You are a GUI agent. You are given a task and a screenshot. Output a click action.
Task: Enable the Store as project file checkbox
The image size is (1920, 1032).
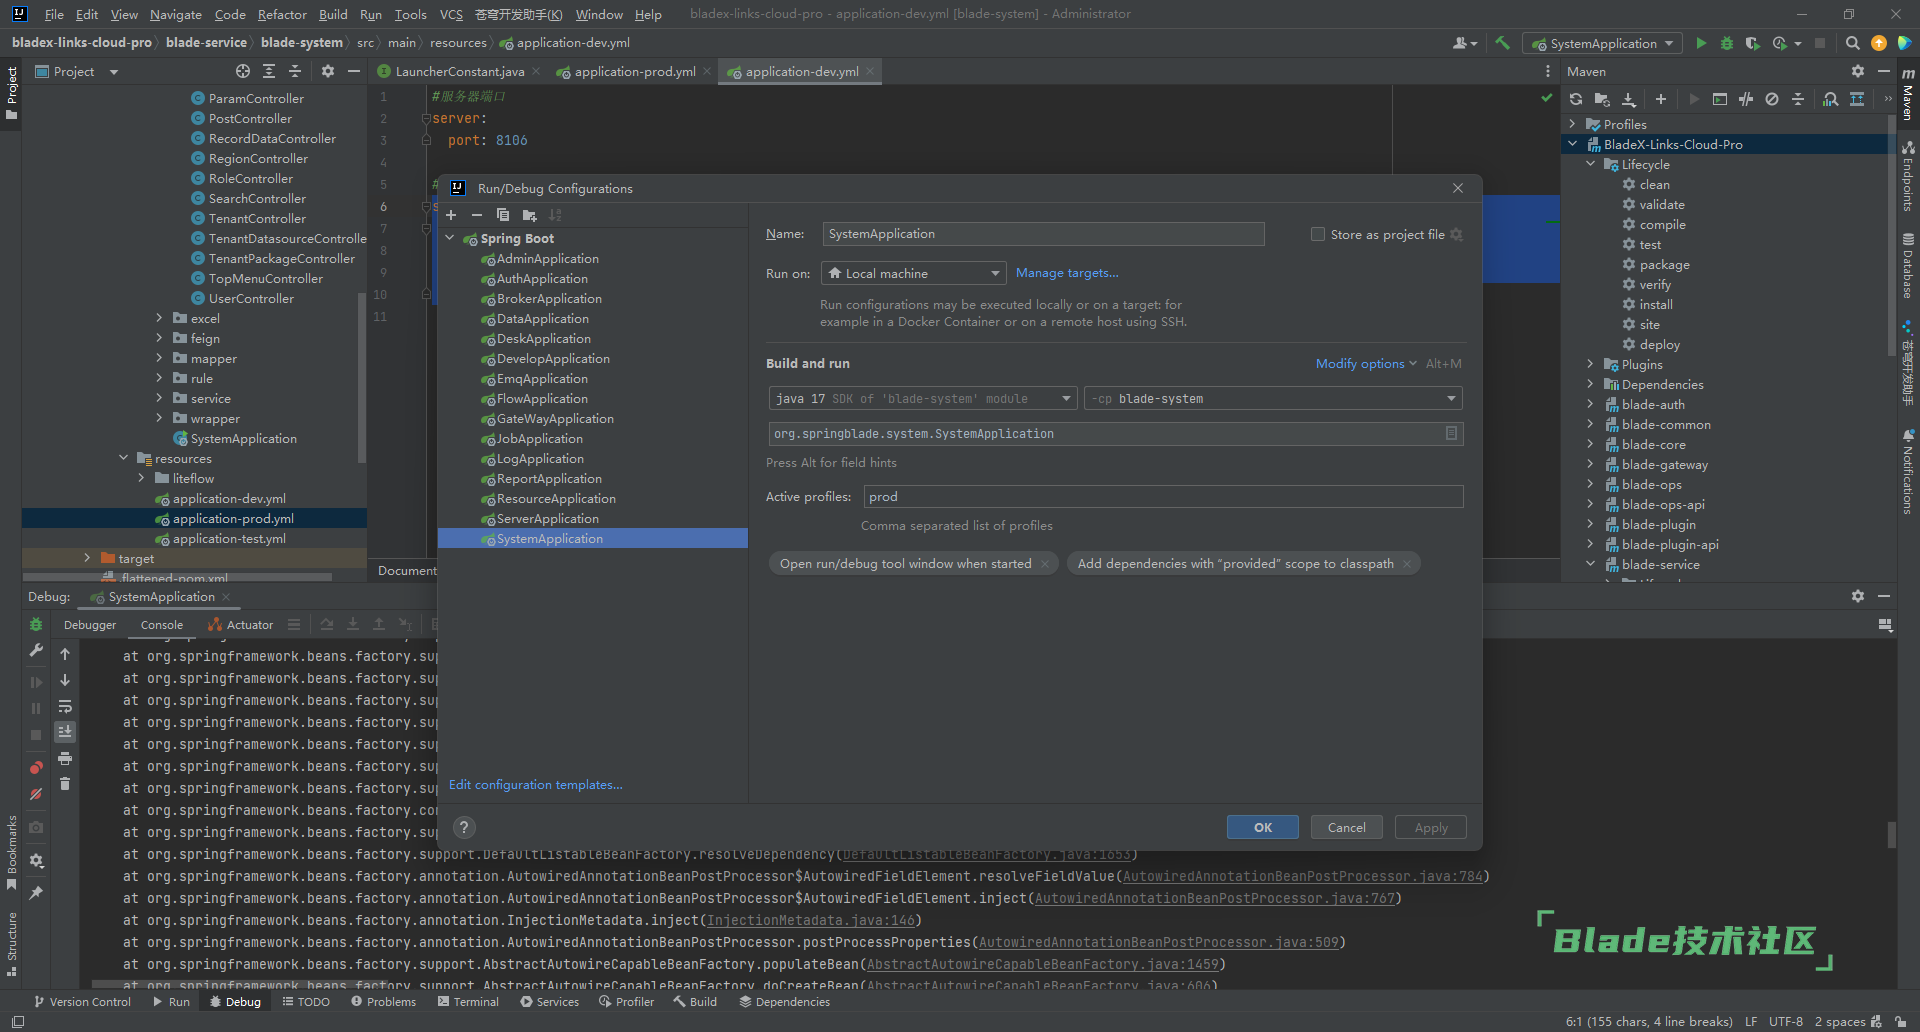[1318, 234]
